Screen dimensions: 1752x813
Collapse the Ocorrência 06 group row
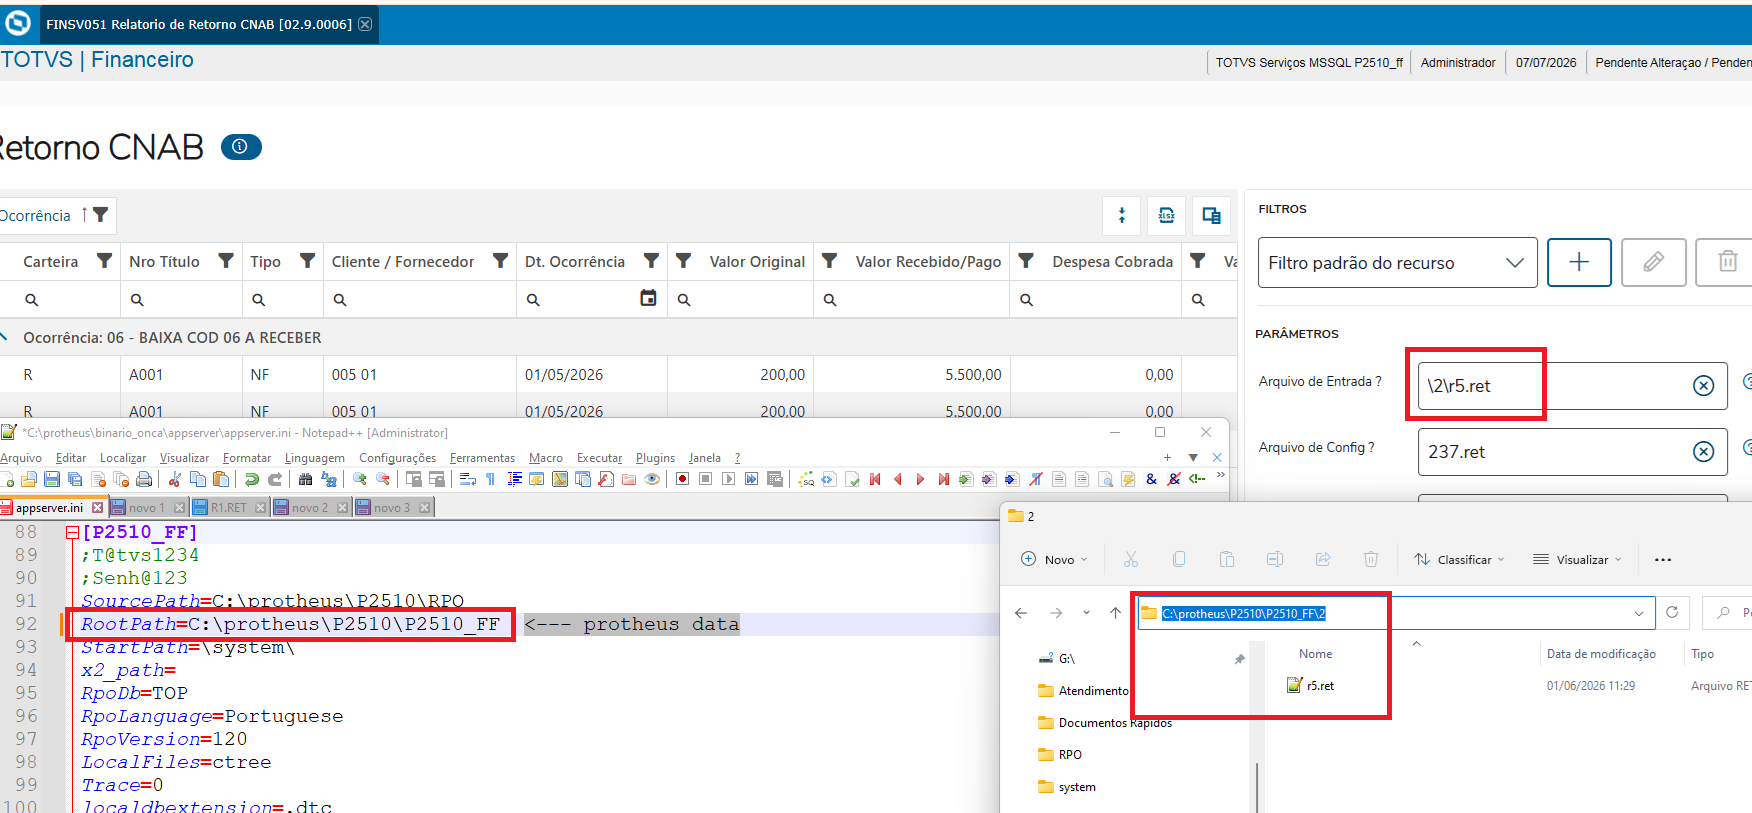point(5,337)
